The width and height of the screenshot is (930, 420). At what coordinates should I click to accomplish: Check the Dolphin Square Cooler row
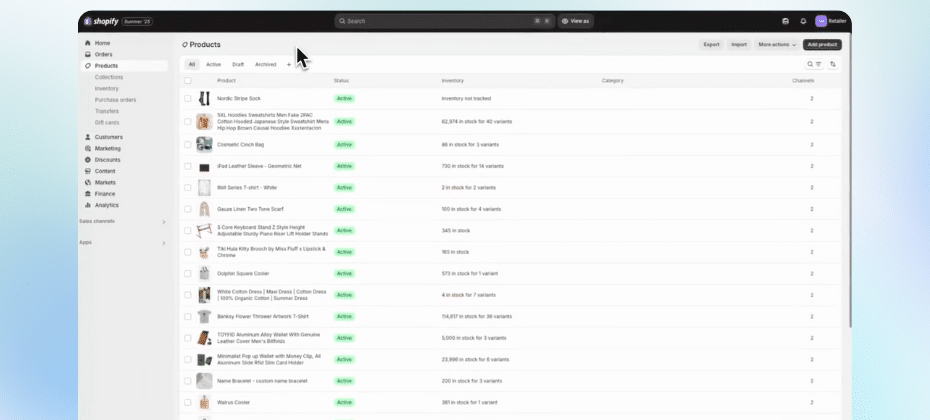point(187,273)
